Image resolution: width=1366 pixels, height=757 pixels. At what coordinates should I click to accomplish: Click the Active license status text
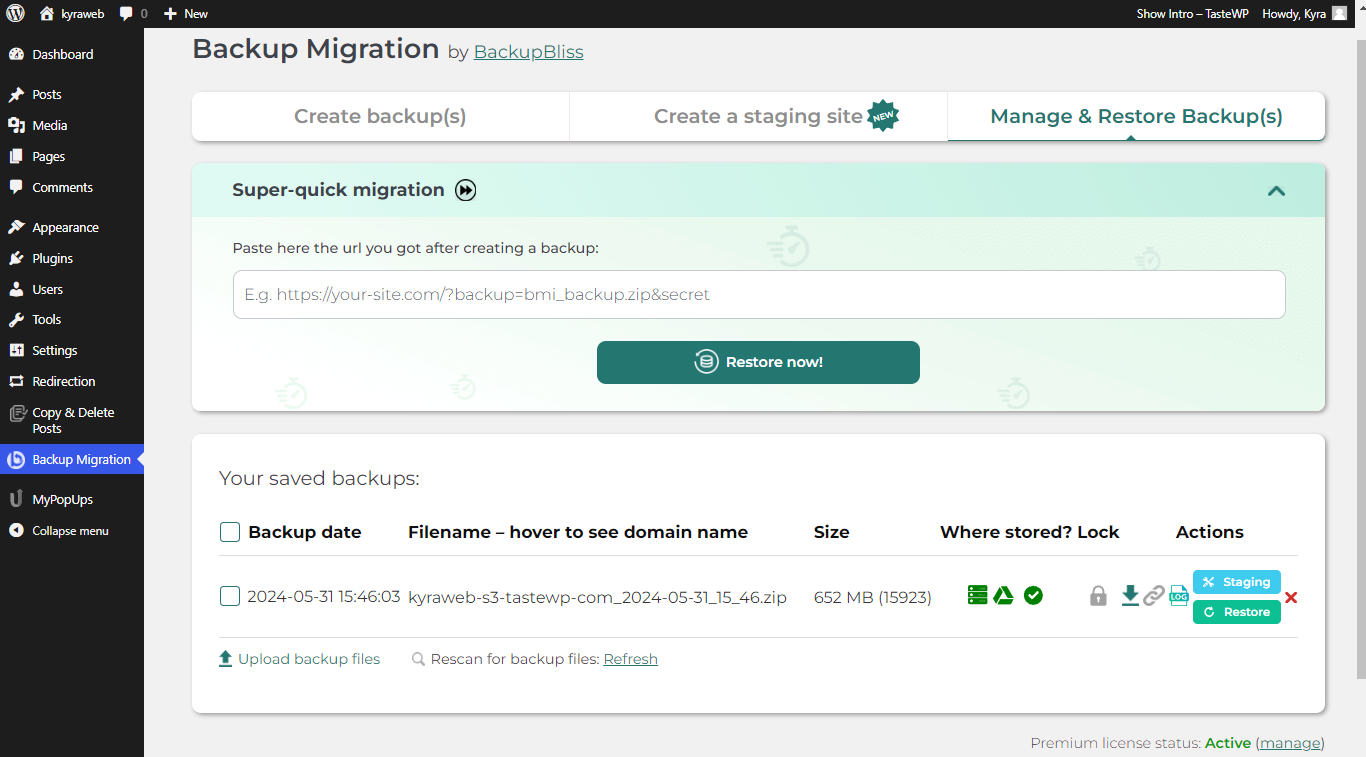(1228, 743)
